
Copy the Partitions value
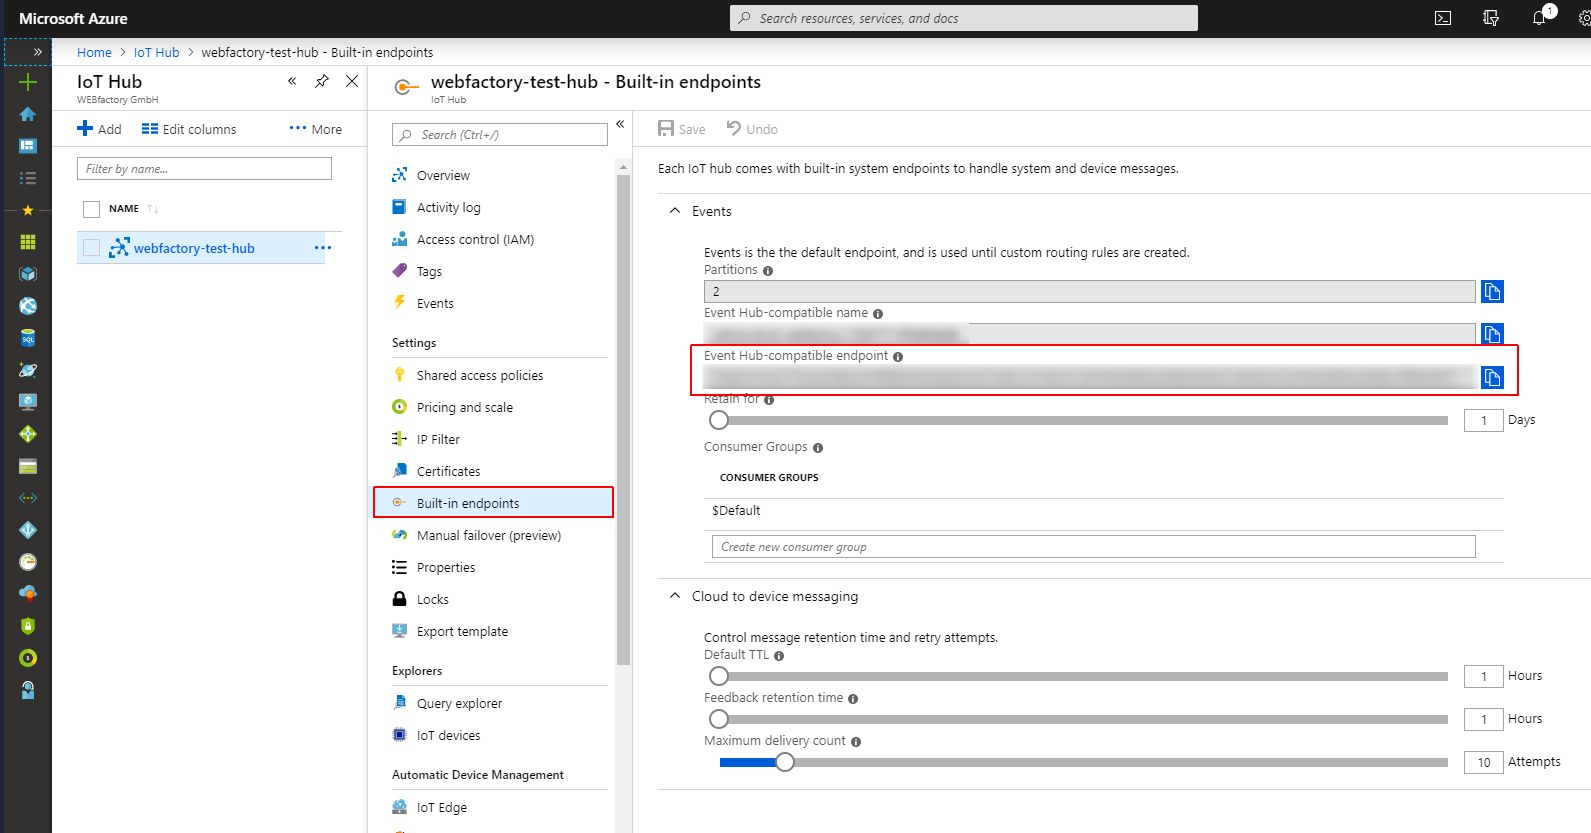tap(1492, 292)
